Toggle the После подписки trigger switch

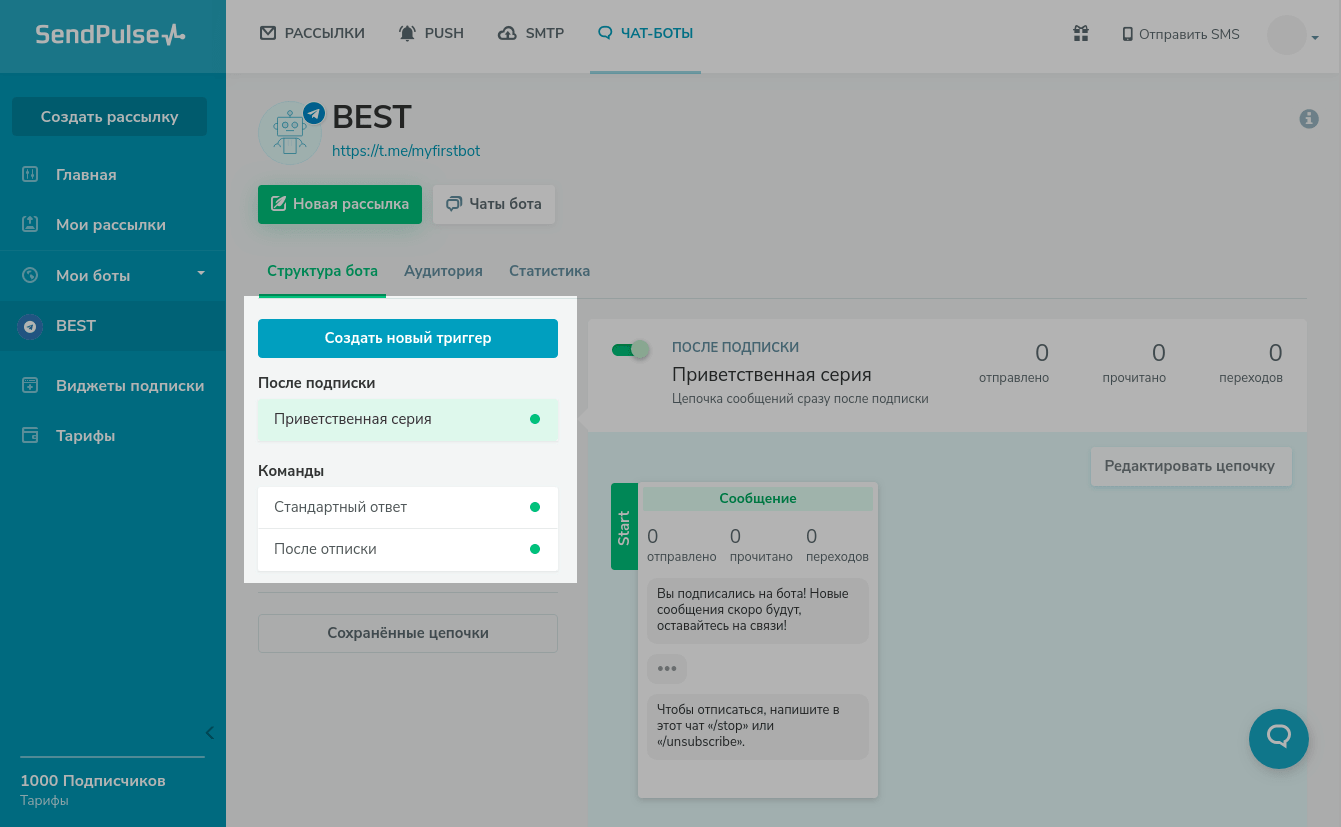[630, 350]
